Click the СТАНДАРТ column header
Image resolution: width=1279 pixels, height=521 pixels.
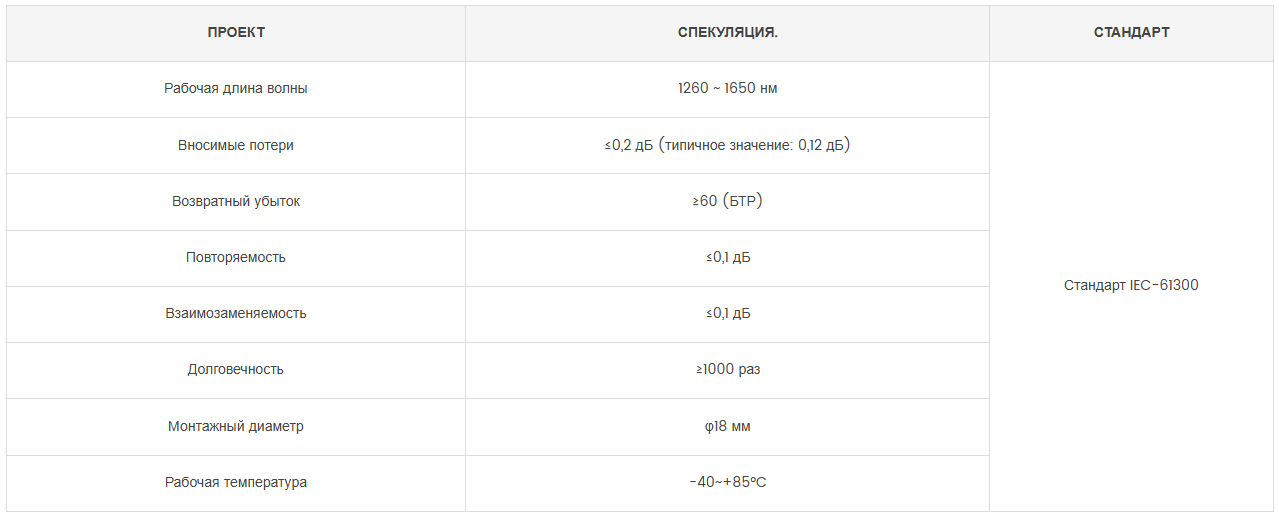coord(1131,32)
